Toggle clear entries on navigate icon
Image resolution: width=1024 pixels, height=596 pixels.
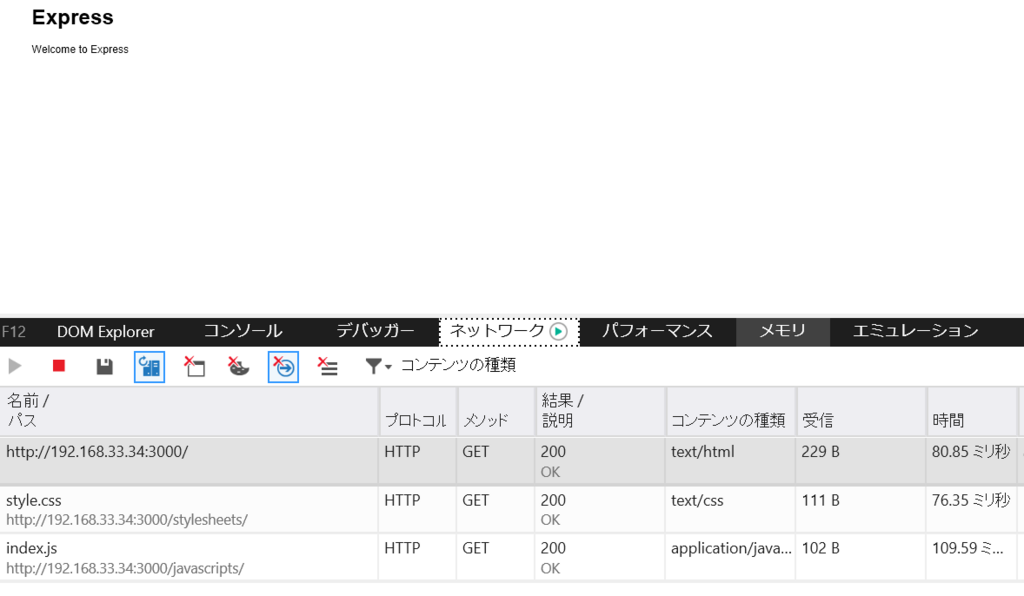click(x=283, y=367)
